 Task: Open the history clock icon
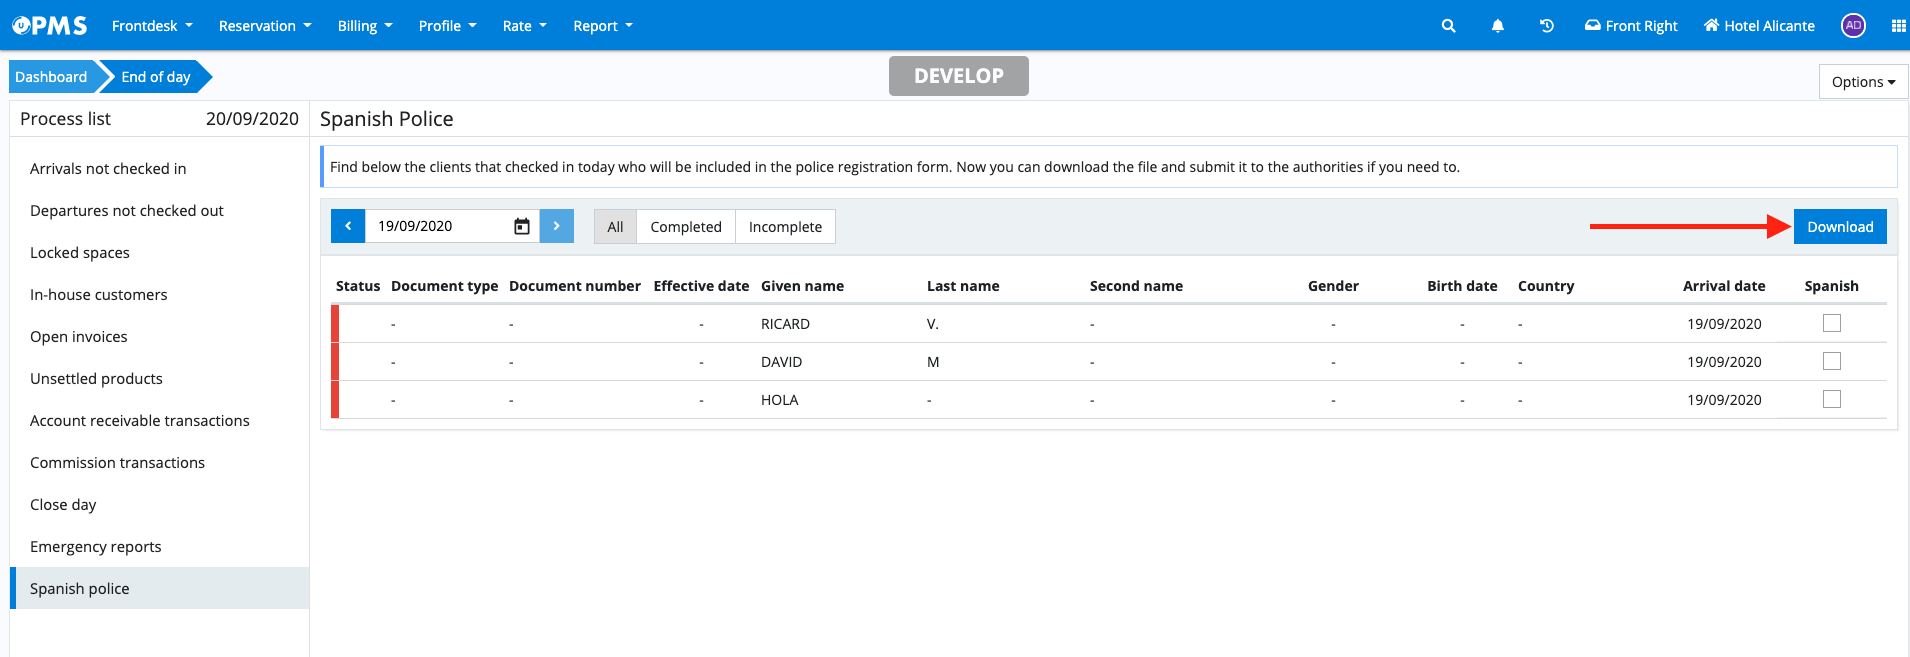1546,26
